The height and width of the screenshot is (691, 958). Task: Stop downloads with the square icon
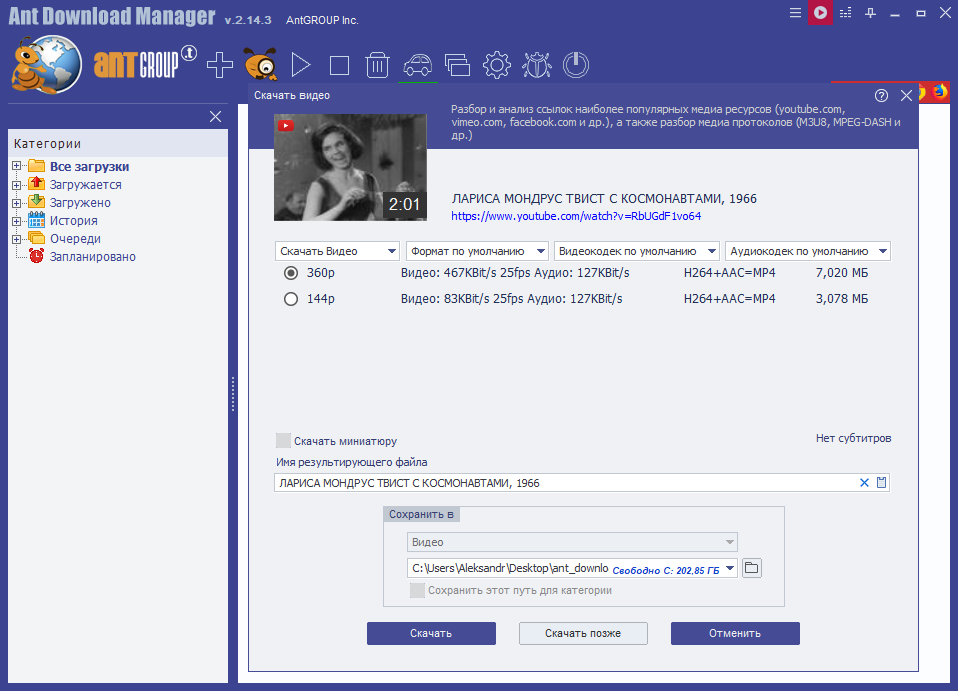[x=339, y=65]
